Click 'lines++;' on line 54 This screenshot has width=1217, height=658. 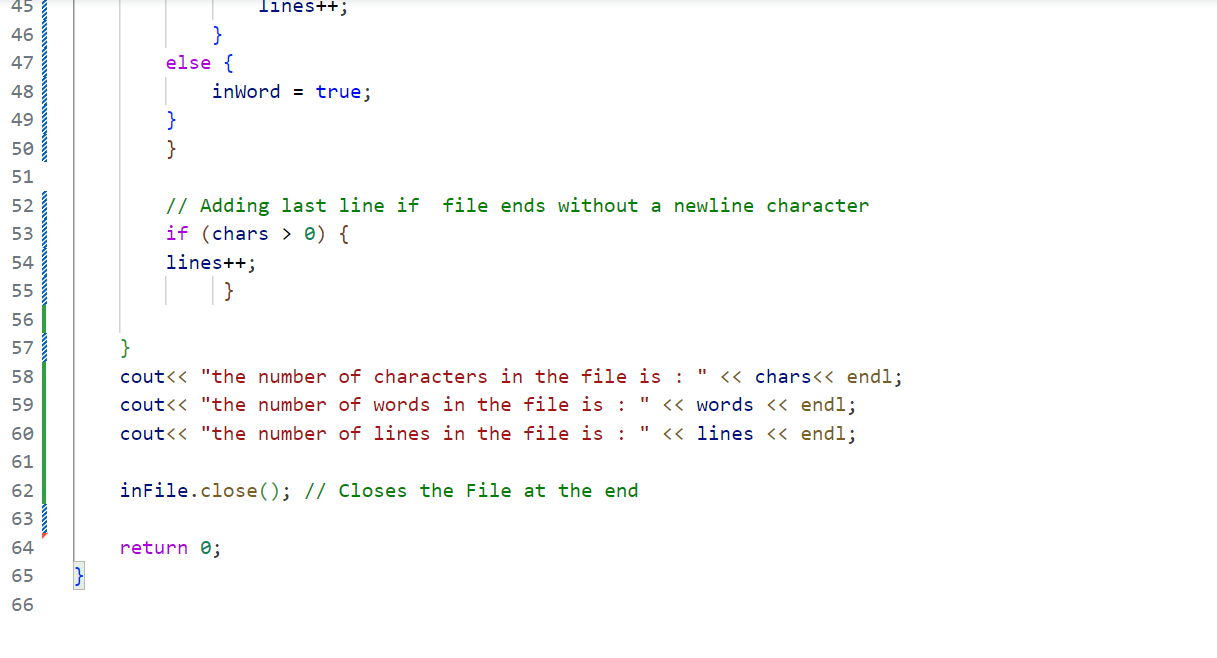[211, 263]
